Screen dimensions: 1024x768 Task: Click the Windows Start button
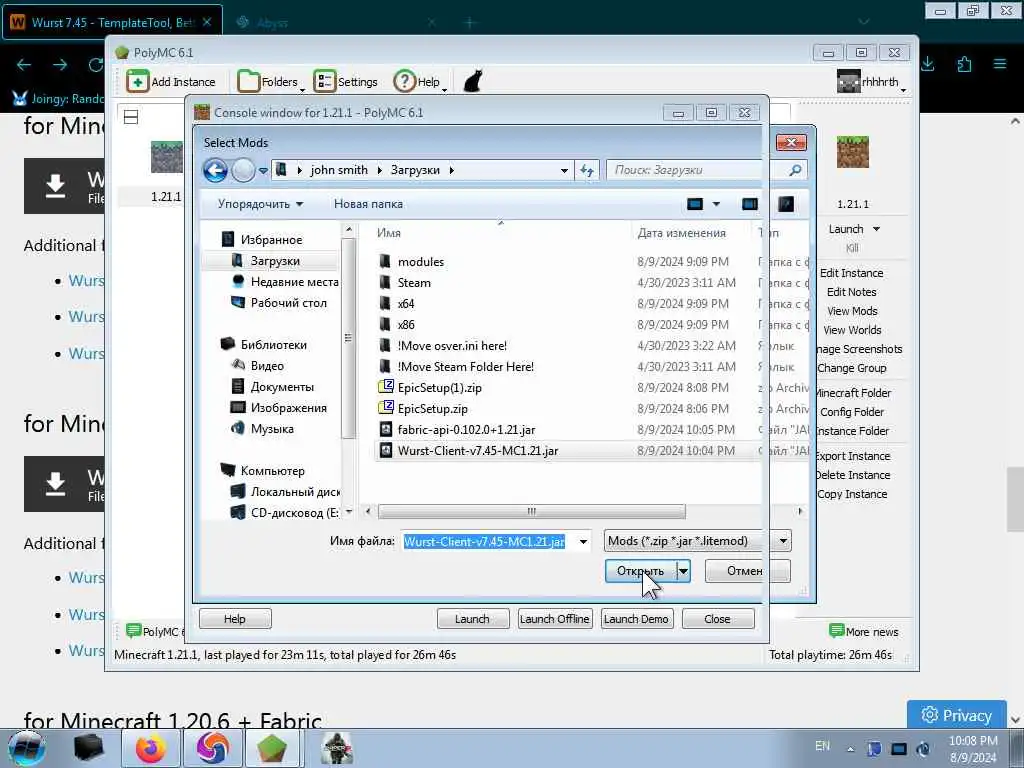[x=25, y=748]
